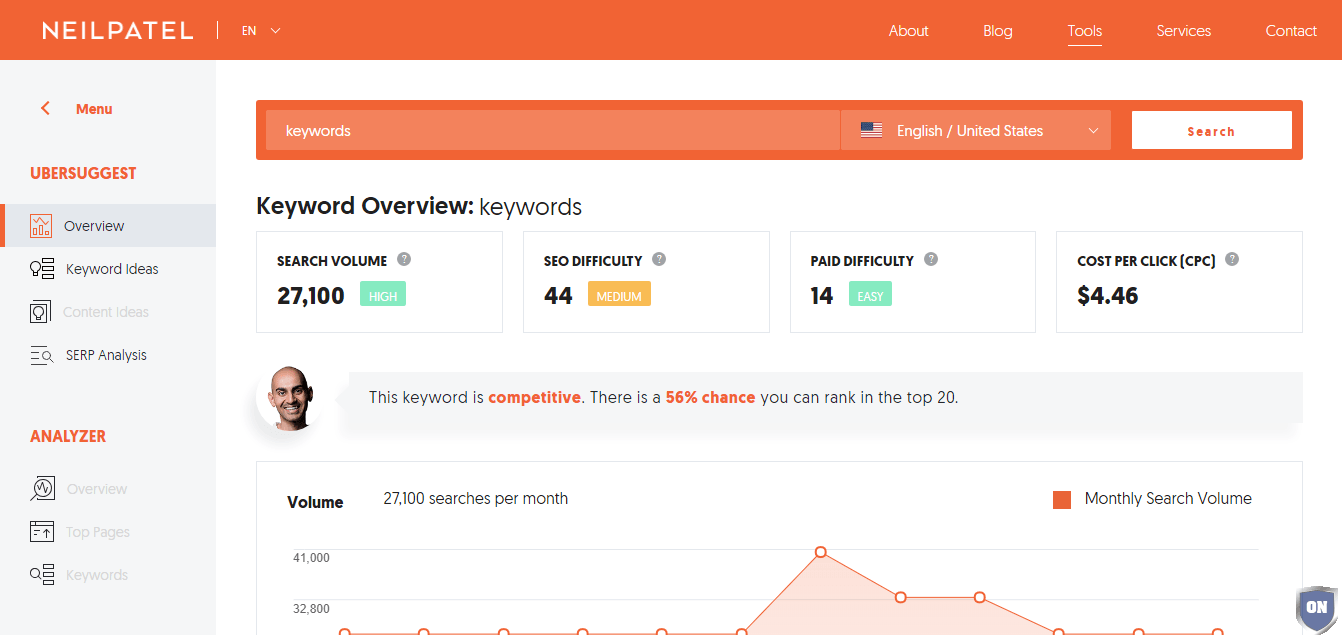Click the 'competitive' highlighted word
The height and width of the screenshot is (635, 1342).
pos(535,397)
